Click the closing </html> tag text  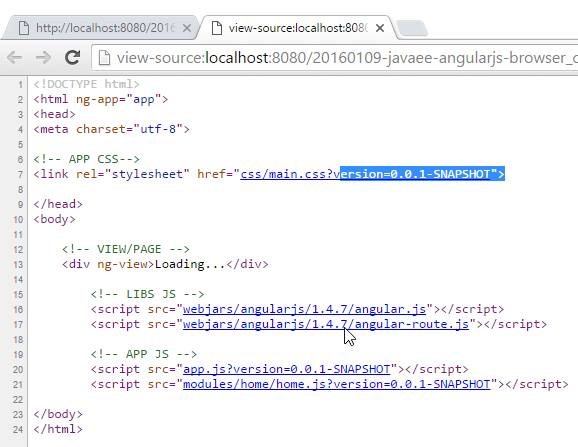click(x=58, y=429)
